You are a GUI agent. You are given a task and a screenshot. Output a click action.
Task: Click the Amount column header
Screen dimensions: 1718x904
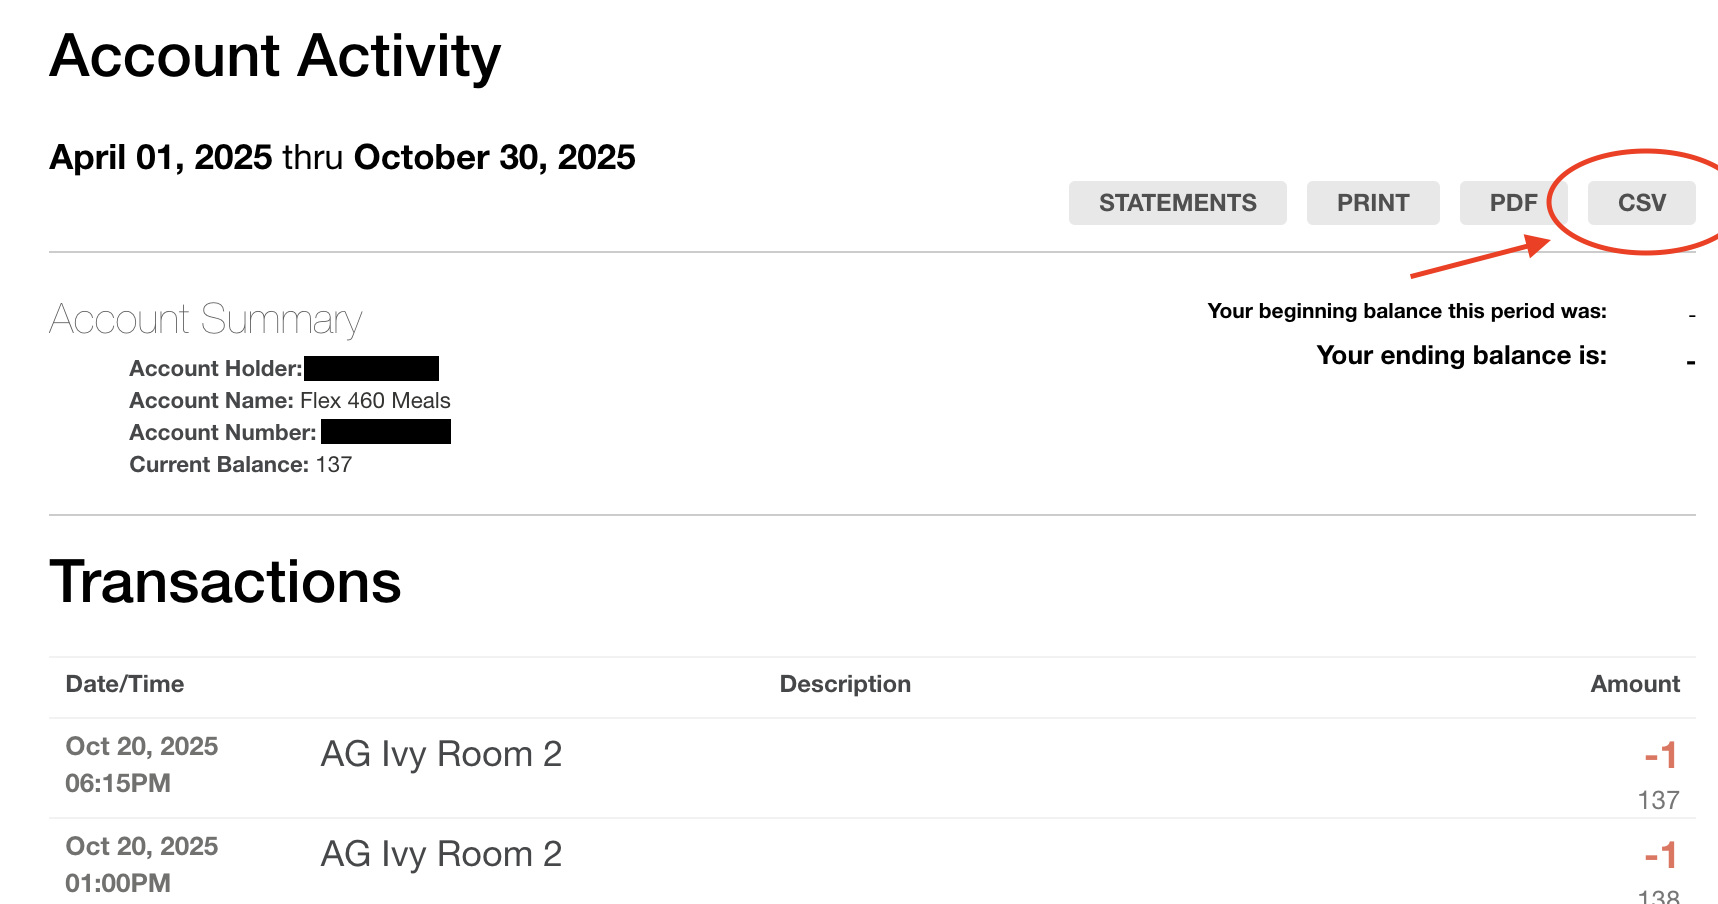[1634, 684]
